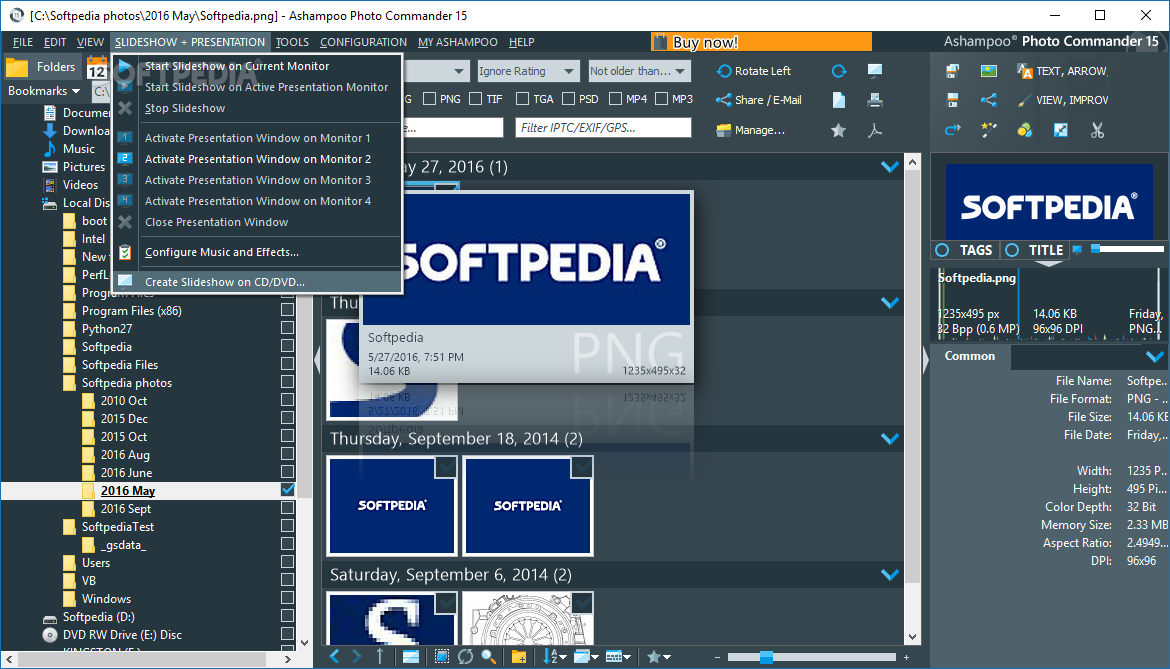The width and height of the screenshot is (1170, 669).
Task: Click the Manage... button
Action: click(x=750, y=131)
